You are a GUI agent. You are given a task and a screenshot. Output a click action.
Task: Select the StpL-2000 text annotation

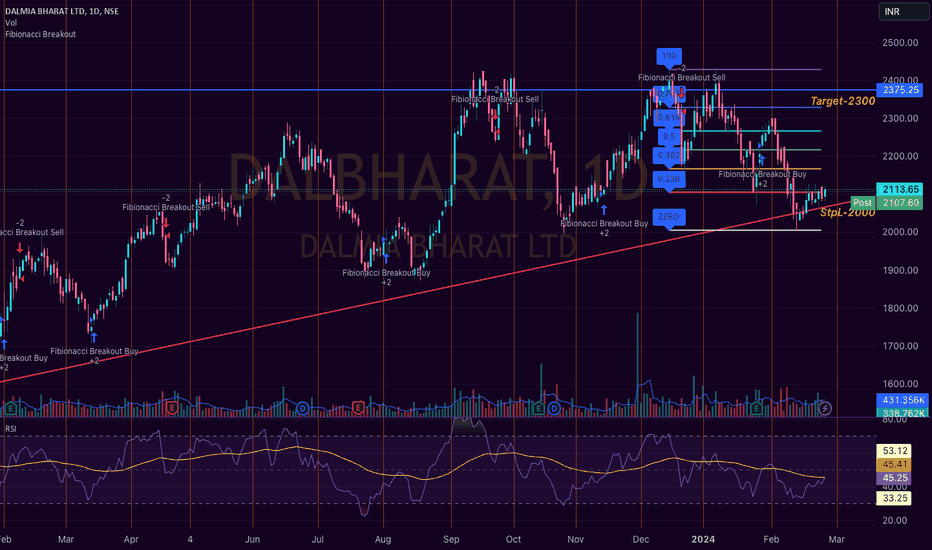[x=847, y=213]
